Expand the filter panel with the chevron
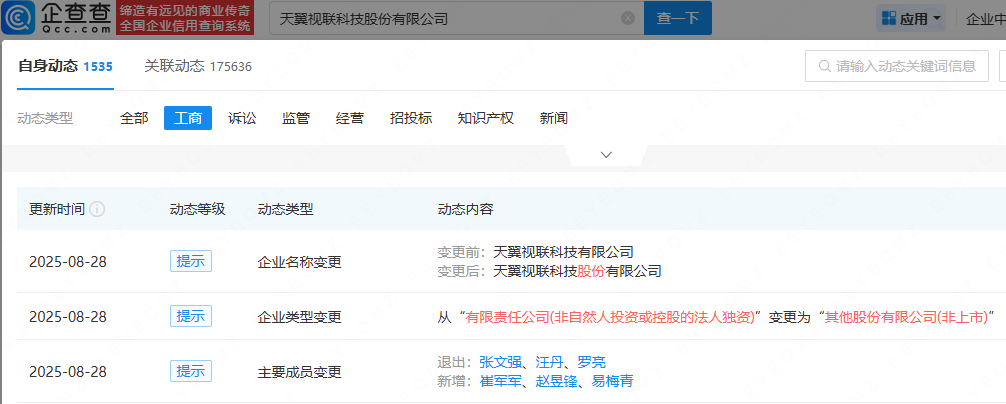Viewport: 1006px width, 404px height. [x=605, y=155]
